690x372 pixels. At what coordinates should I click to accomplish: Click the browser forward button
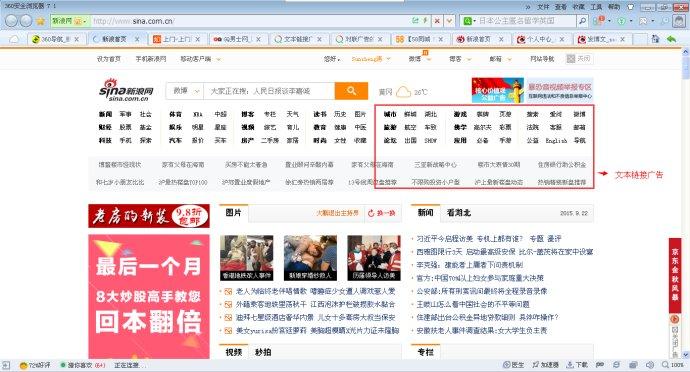point(26,21)
